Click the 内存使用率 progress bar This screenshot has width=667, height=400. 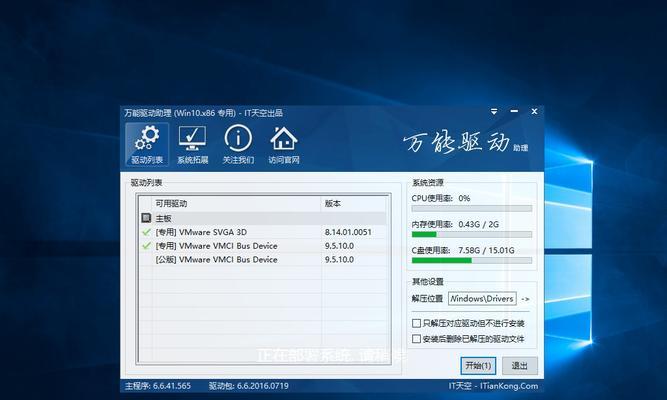point(472,234)
